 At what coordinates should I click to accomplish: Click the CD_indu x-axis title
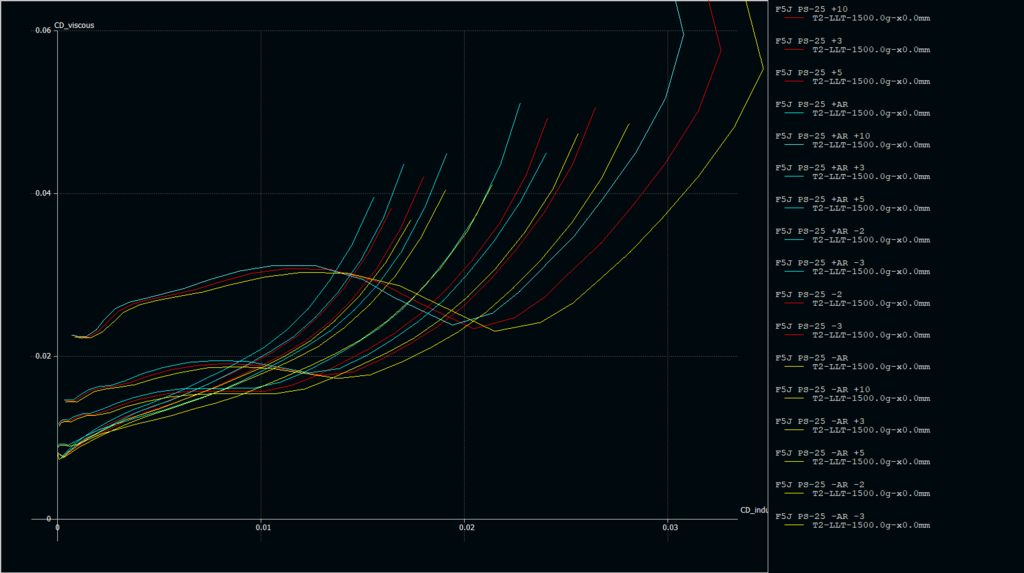752,510
